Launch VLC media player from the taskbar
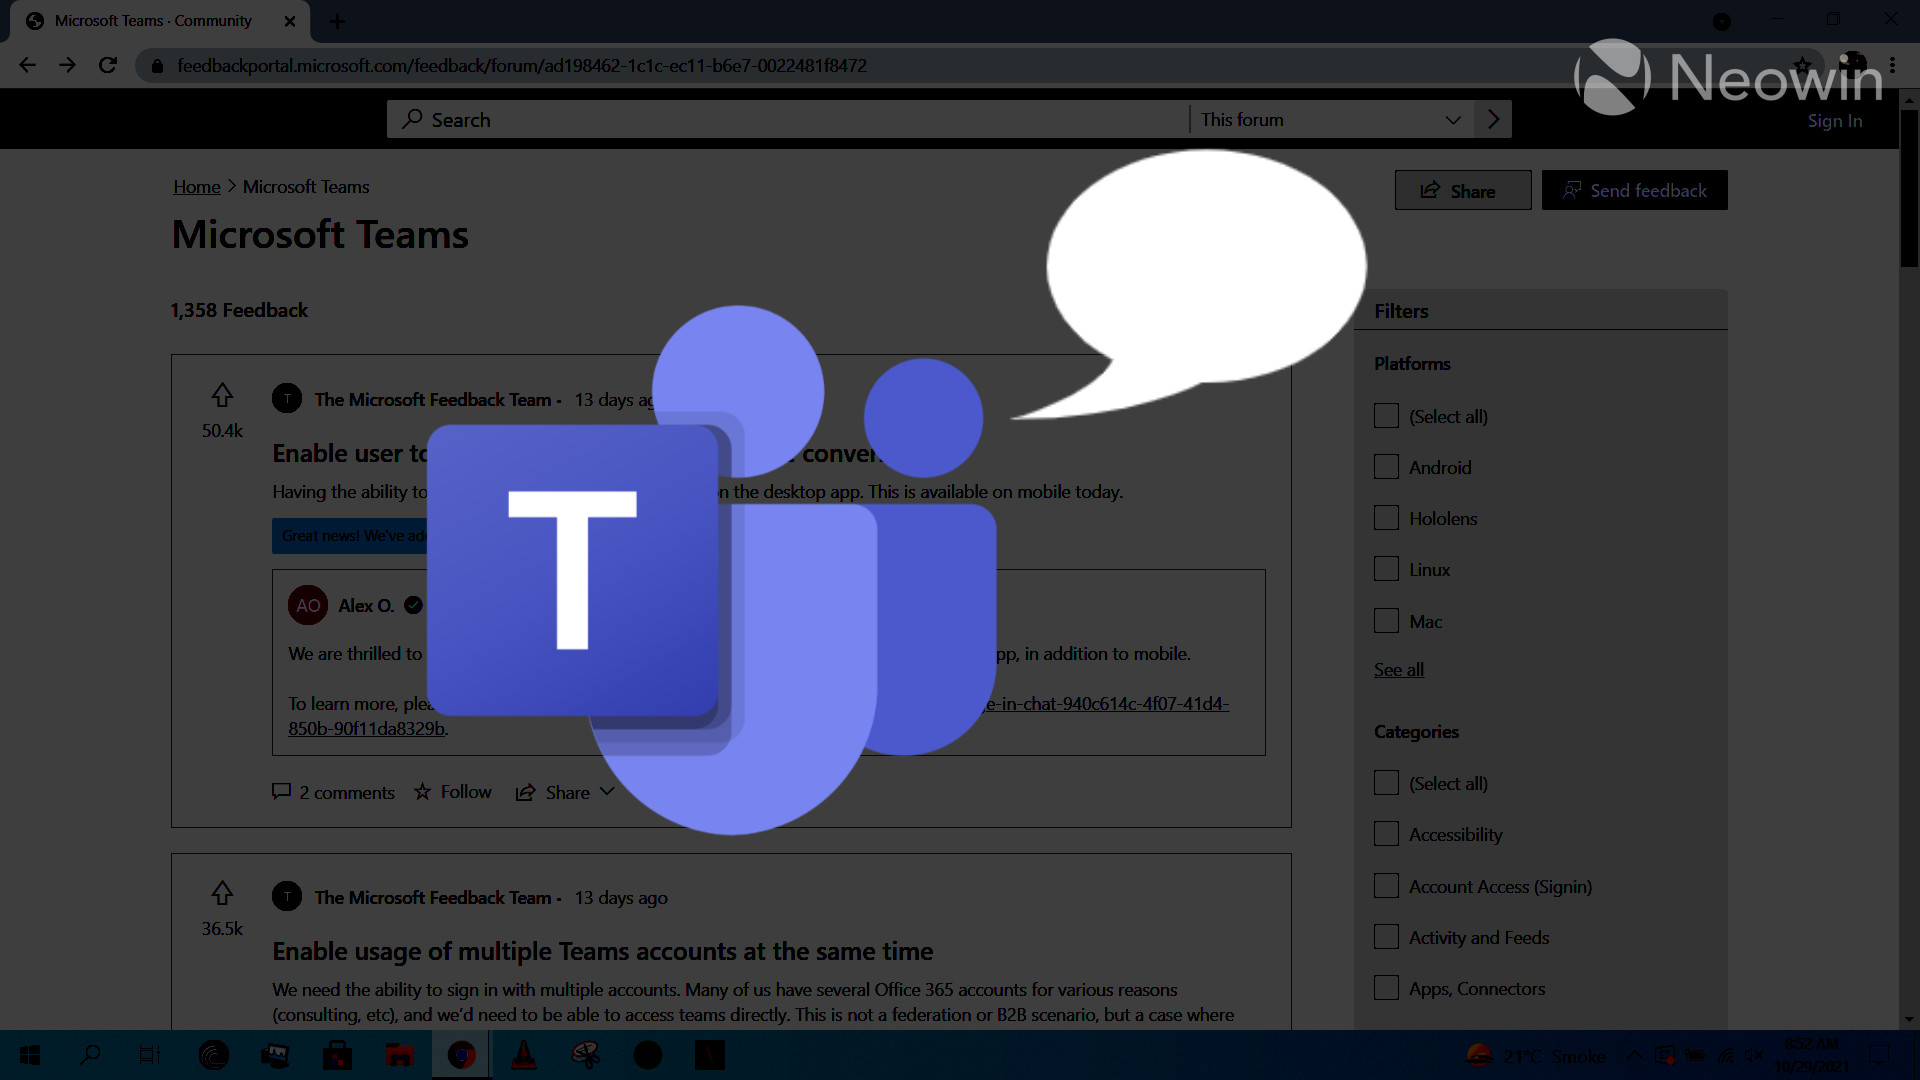 pos(524,1055)
